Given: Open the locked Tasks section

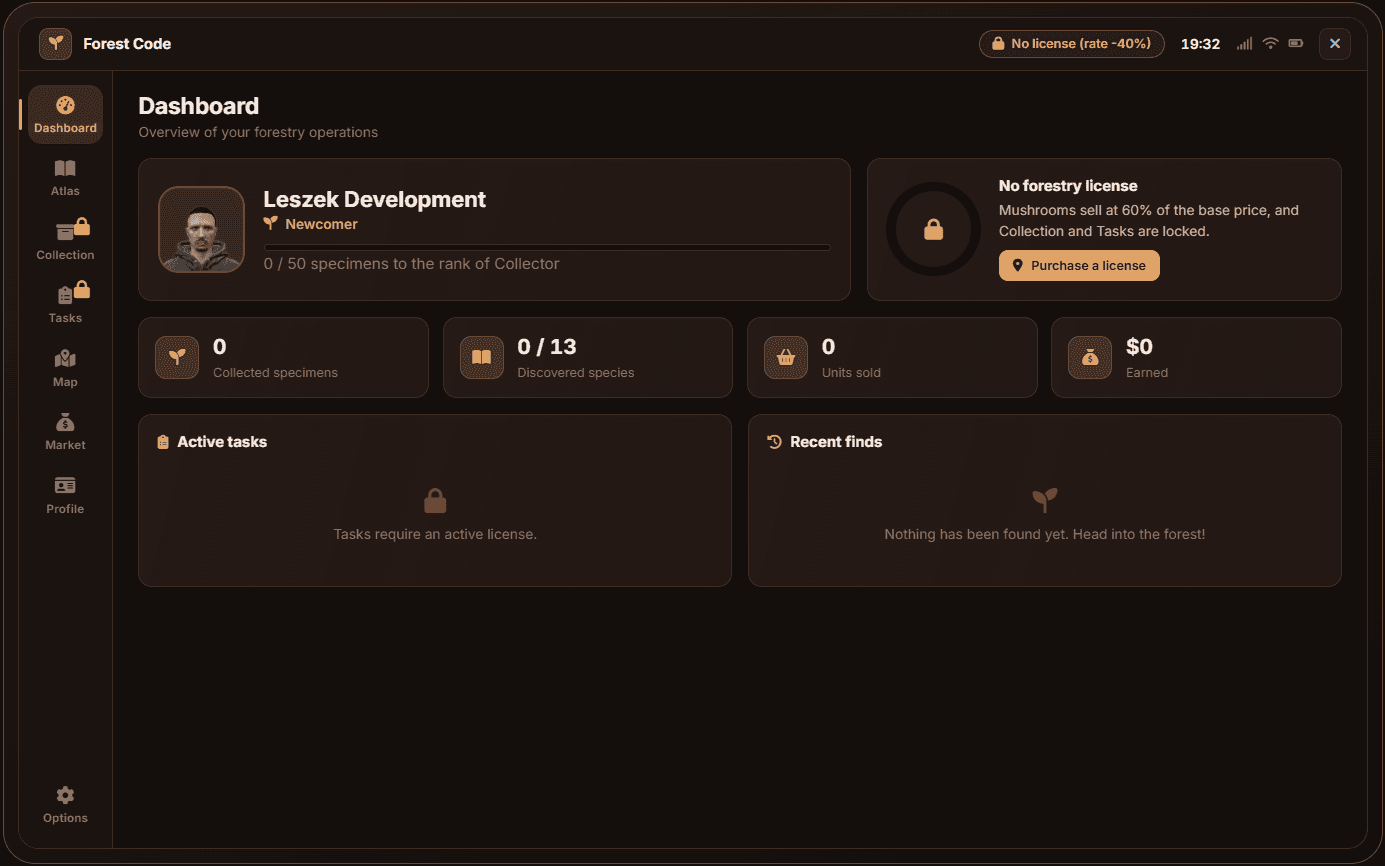Looking at the screenshot, I should click(x=65, y=304).
